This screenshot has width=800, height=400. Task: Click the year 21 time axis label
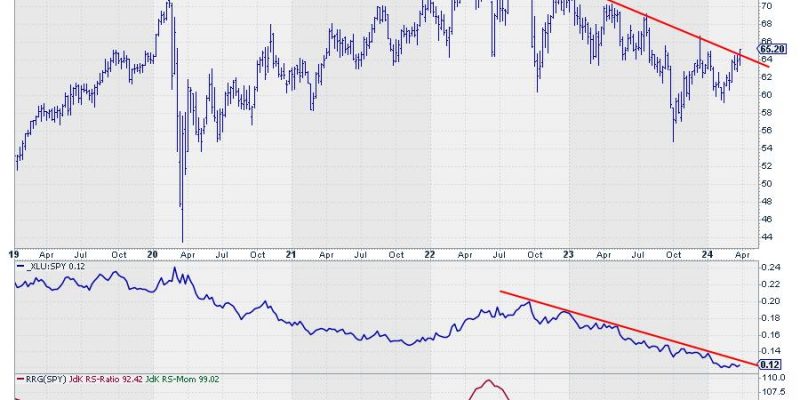tap(291, 254)
